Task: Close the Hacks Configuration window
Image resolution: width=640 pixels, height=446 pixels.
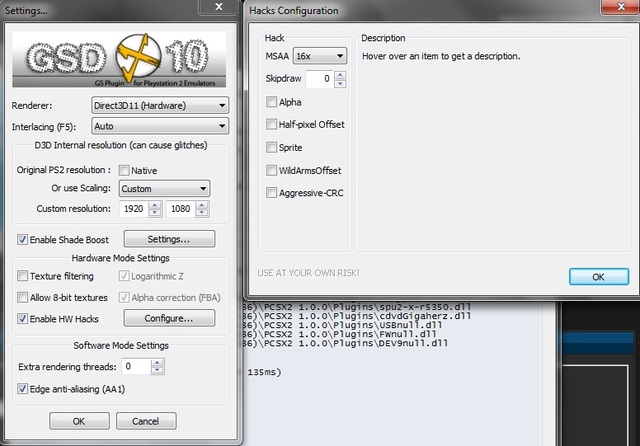Action: click(x=621, y=7)
